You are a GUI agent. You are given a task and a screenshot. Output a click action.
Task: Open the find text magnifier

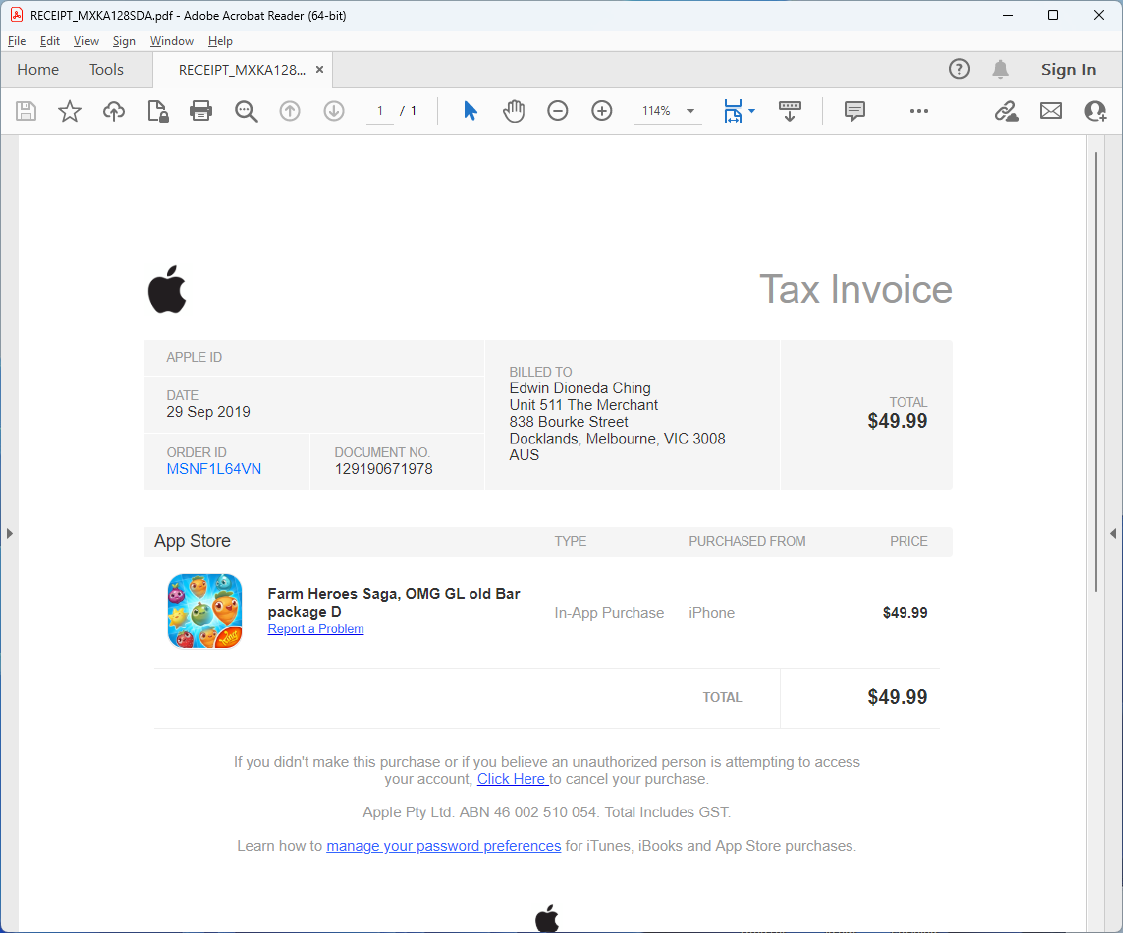246,111
